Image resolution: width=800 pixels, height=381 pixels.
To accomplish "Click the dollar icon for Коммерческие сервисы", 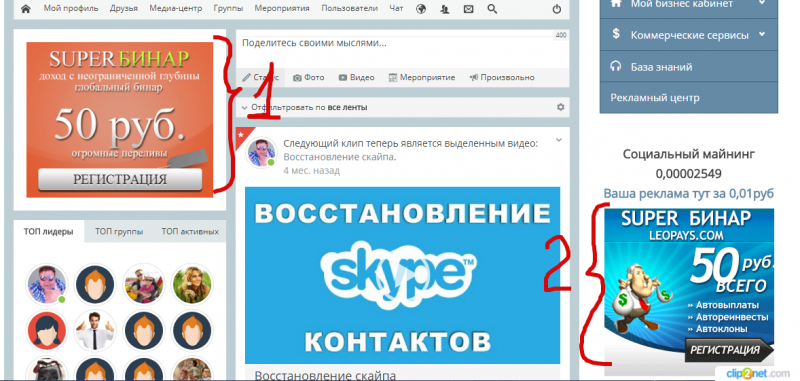I will pyautogui.click(x=616, y=34).
